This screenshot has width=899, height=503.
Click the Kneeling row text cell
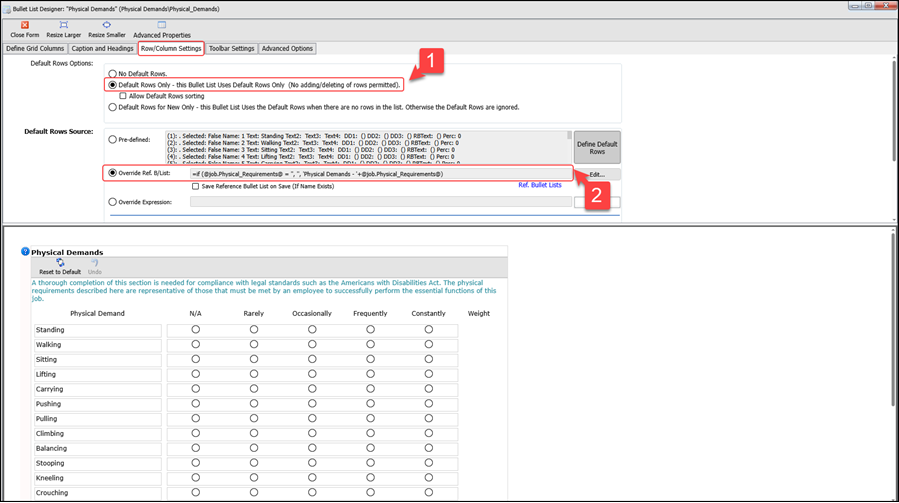[x=97, y=478]
